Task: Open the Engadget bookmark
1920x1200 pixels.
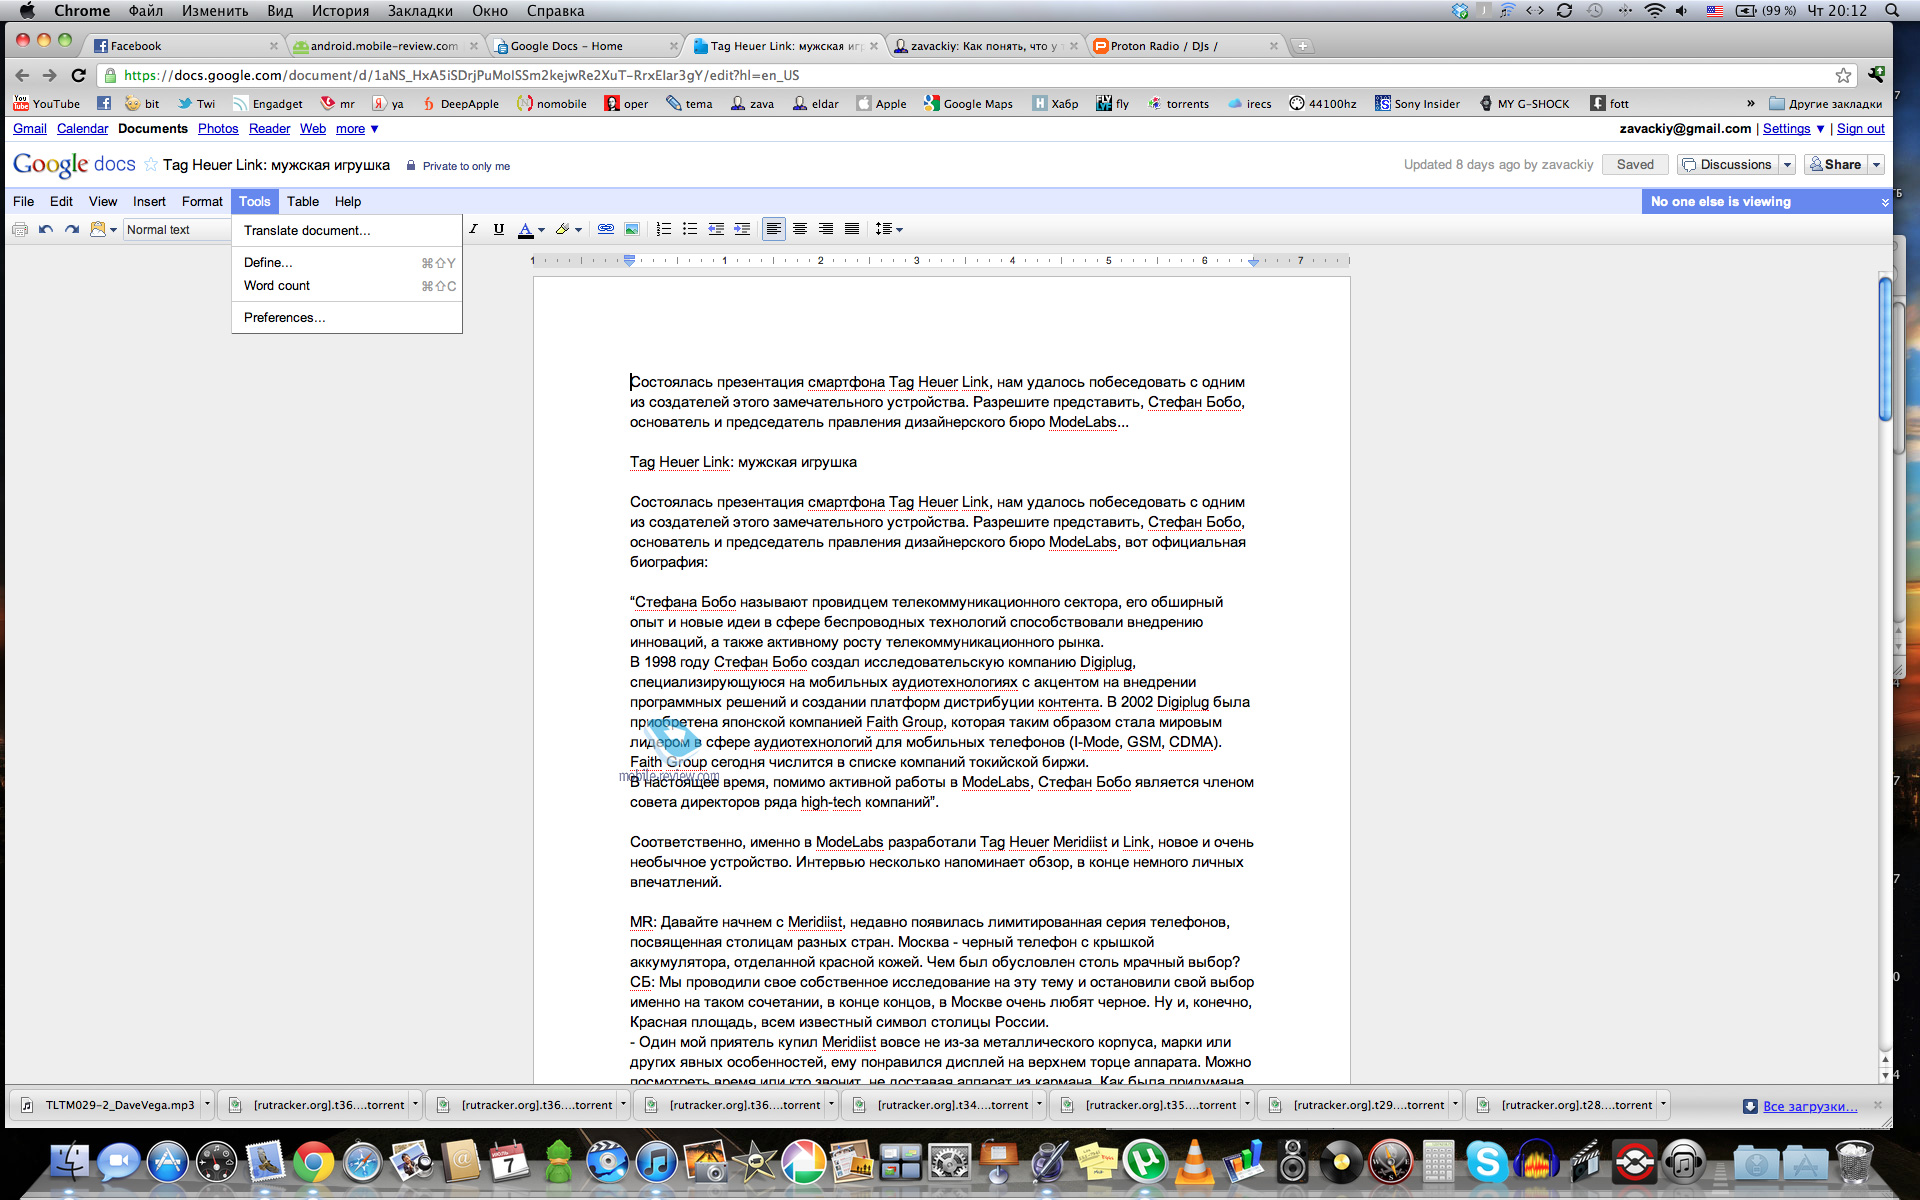Action: pos(268,104)
